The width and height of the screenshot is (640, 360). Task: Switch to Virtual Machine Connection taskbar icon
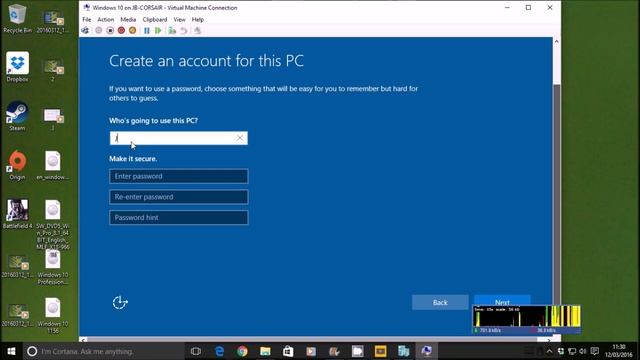pyautogui.click(x=427, y=351)
